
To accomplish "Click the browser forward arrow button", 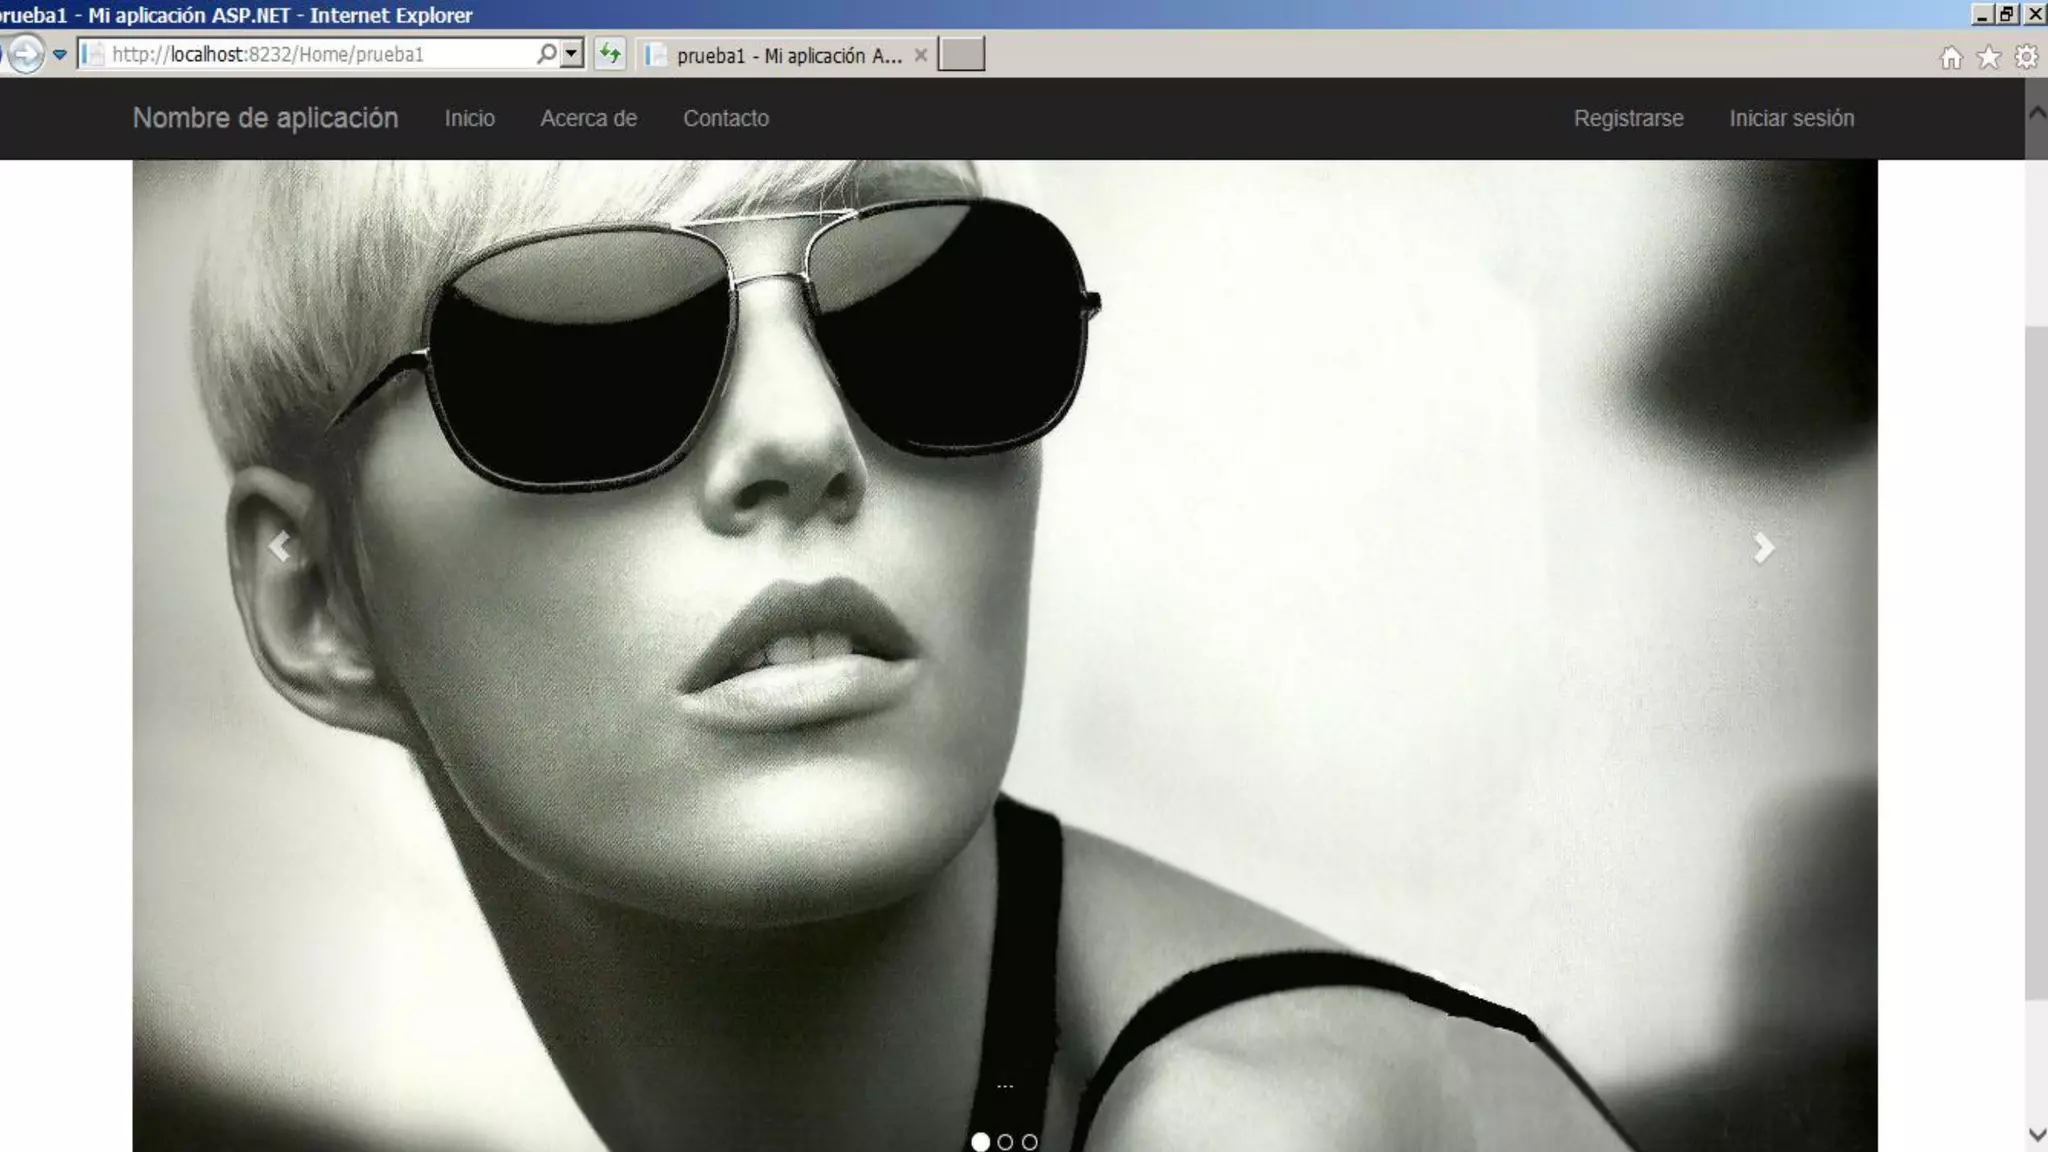I will (26, 54).
